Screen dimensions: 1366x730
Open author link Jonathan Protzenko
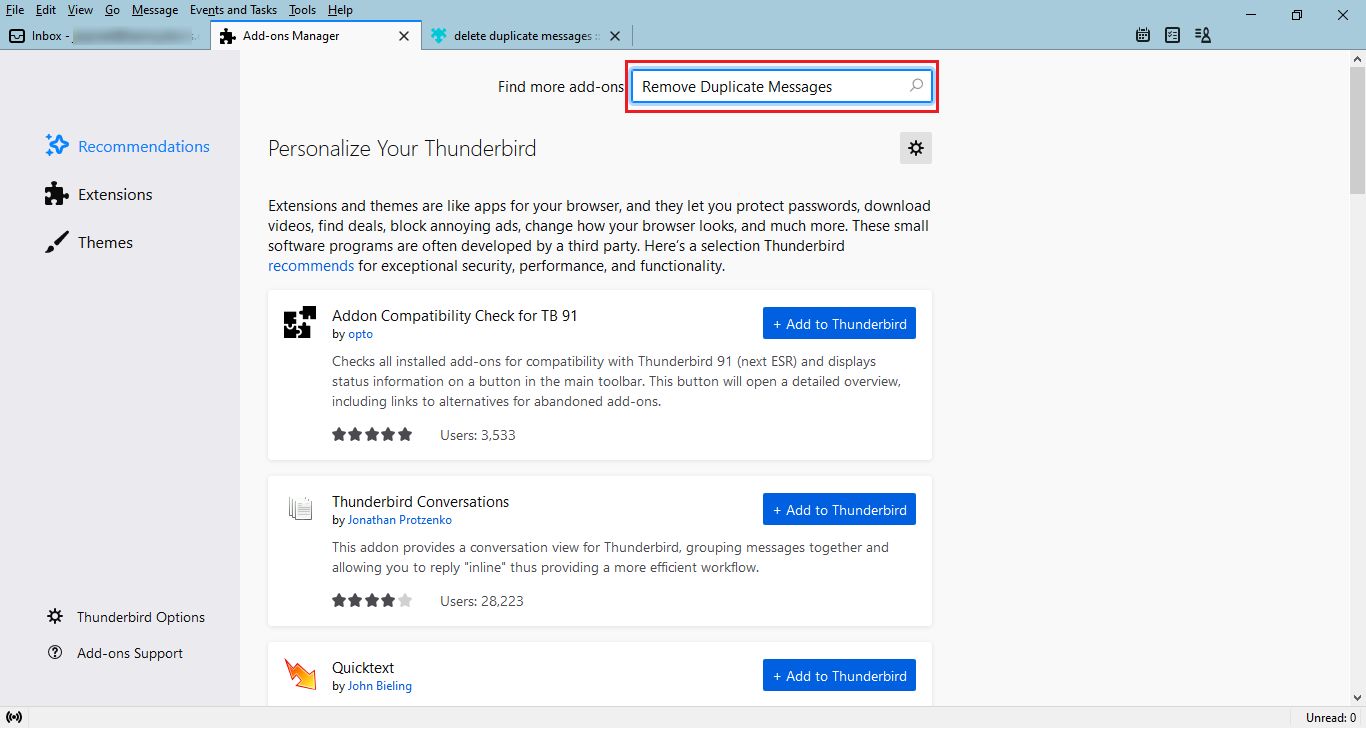(400, 520)
